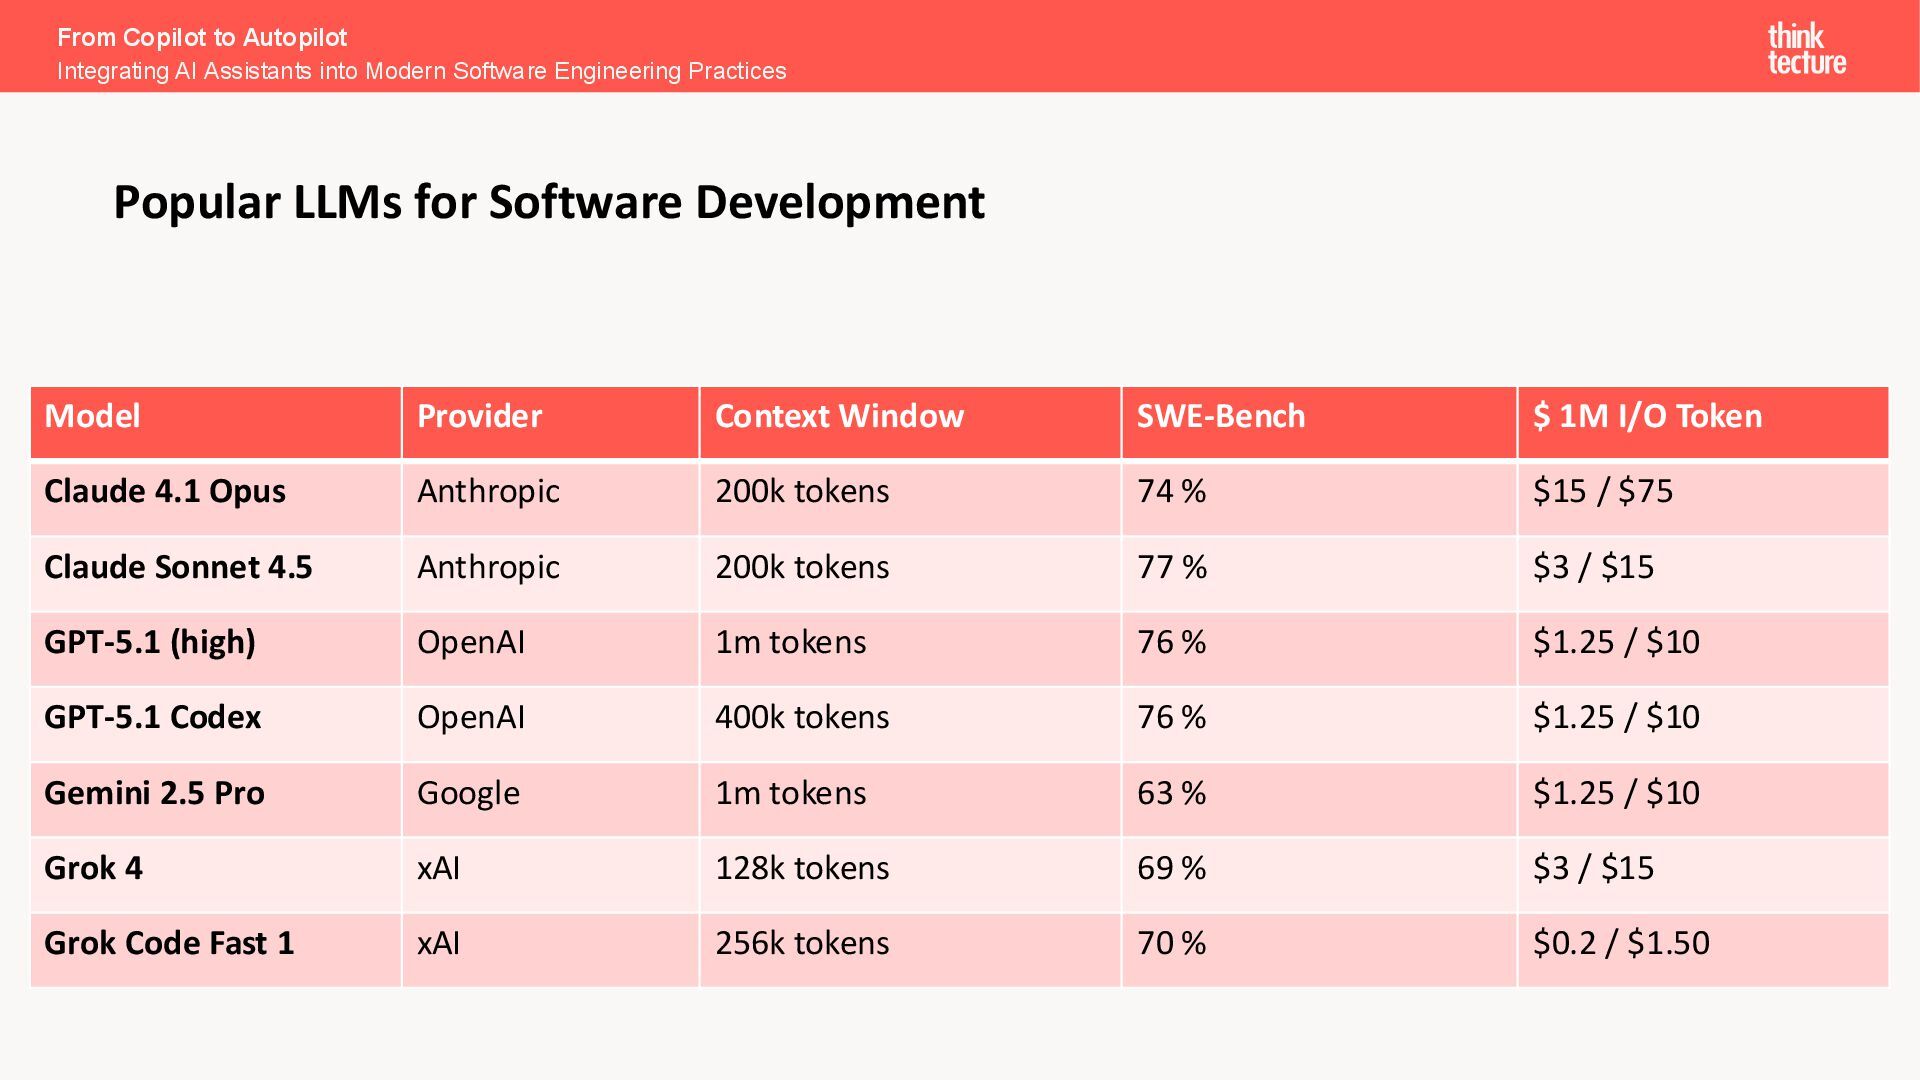Screen dimensions: 1920x1080
Task: Select the Claude Sonnet 4.5 cell
Action: click(x=216, y=574)
